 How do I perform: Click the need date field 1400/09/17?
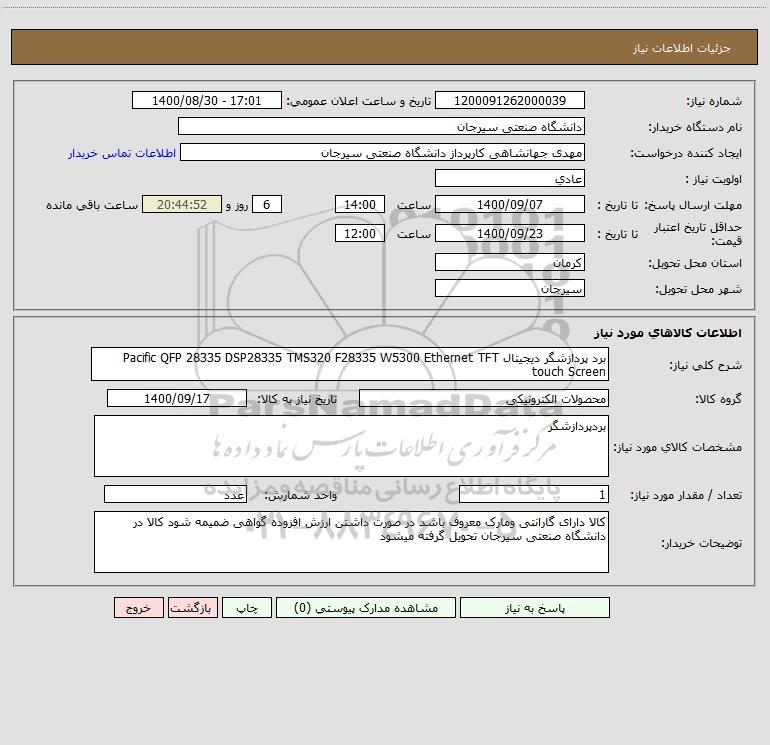coord(177,398)
